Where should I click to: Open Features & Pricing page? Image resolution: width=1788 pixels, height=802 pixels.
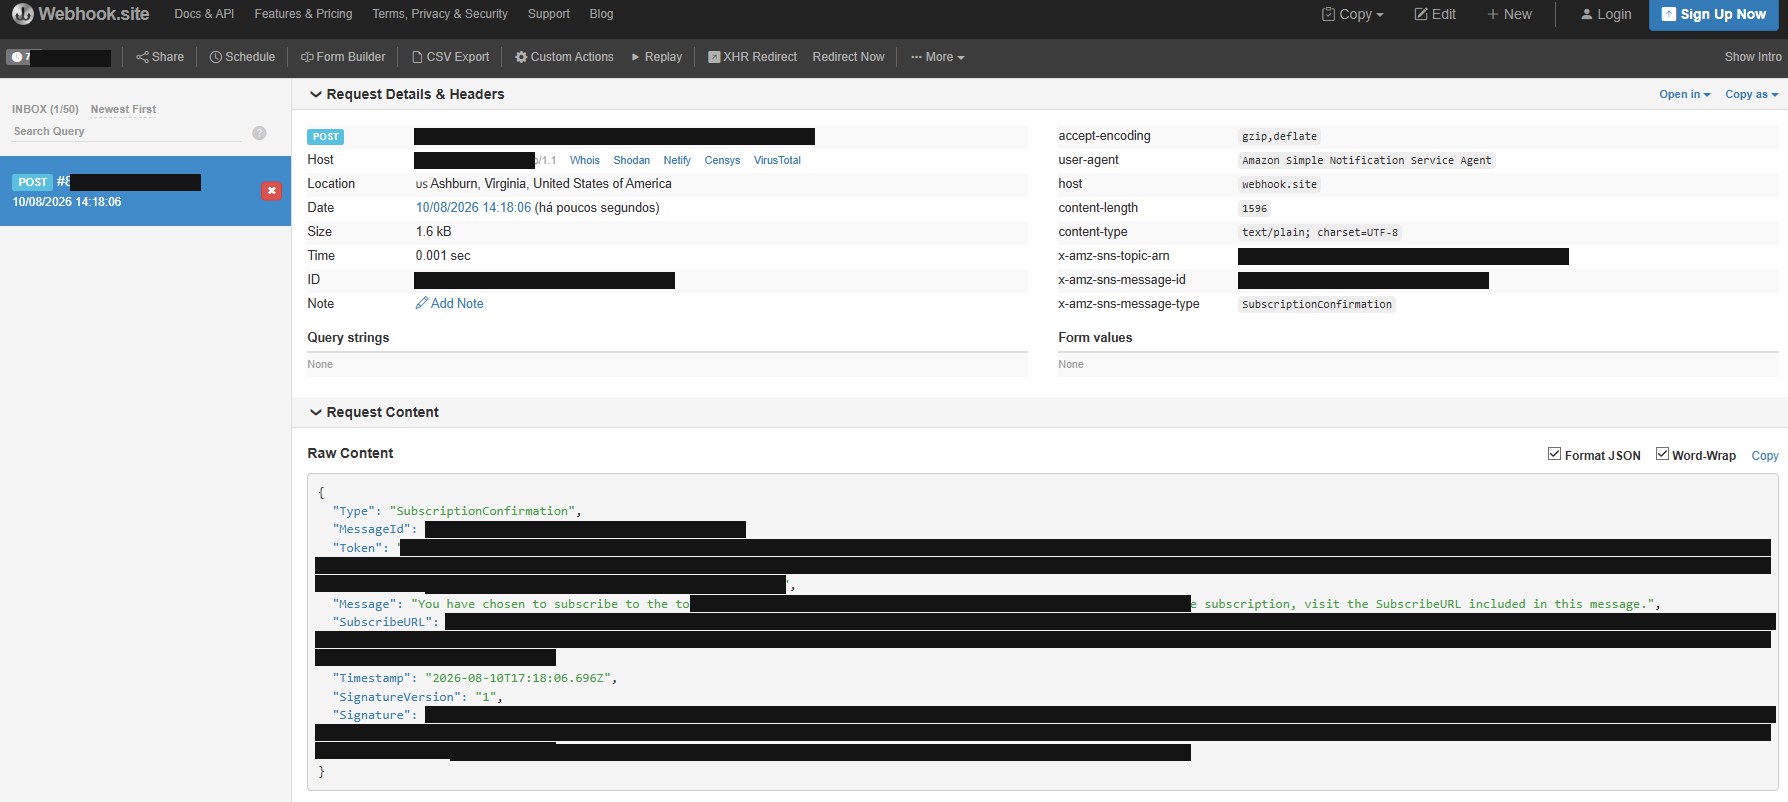point(303,14)
